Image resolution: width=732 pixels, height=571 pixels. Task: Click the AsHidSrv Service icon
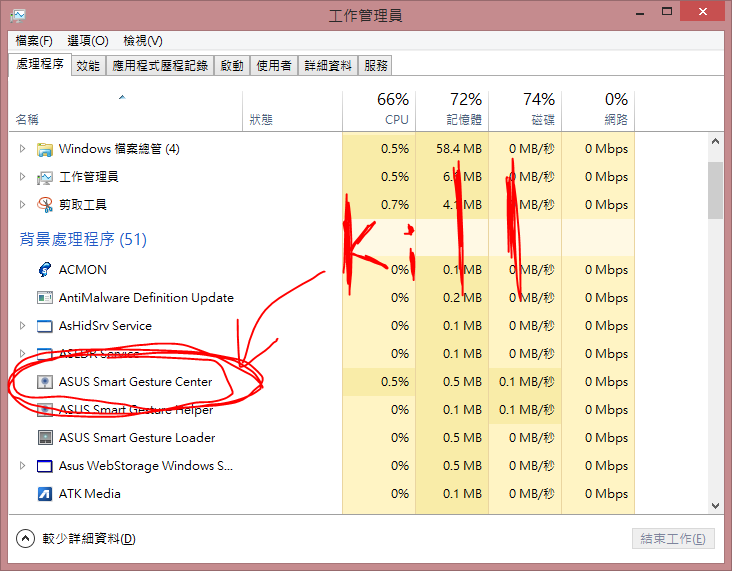click(x=45, y=326)
